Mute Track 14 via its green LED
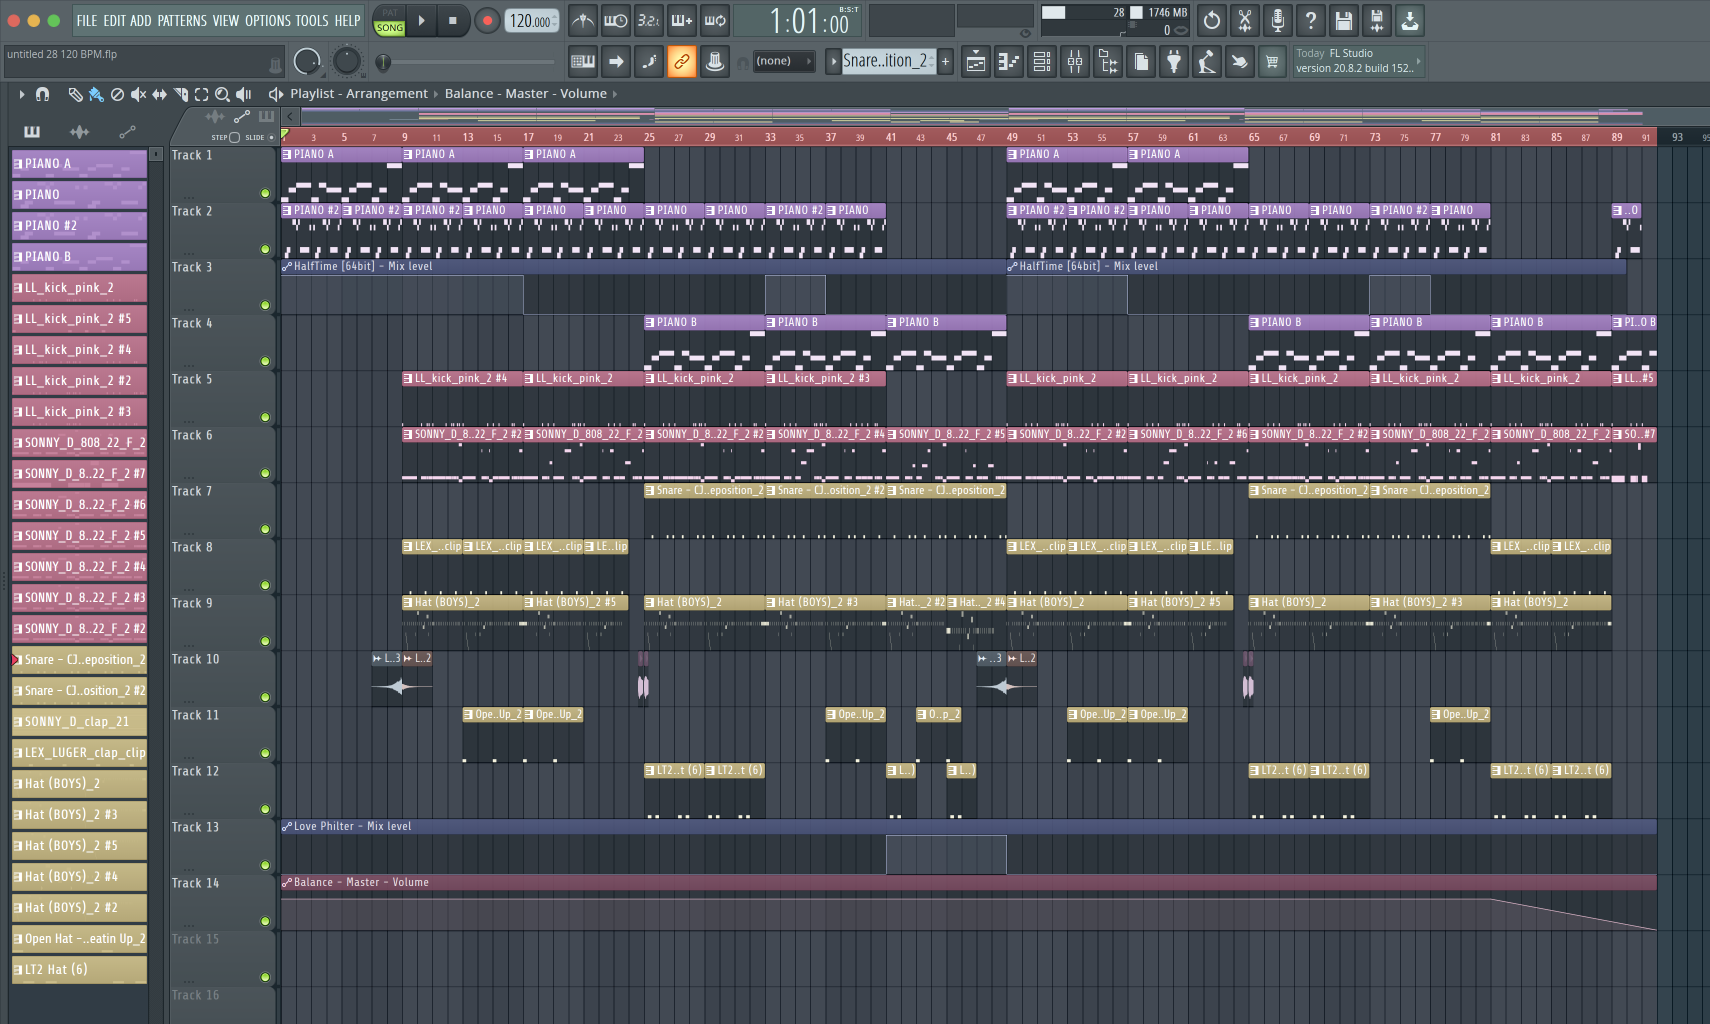Viewport: 1710px width, 1024px height. click(x=265, y=921)
